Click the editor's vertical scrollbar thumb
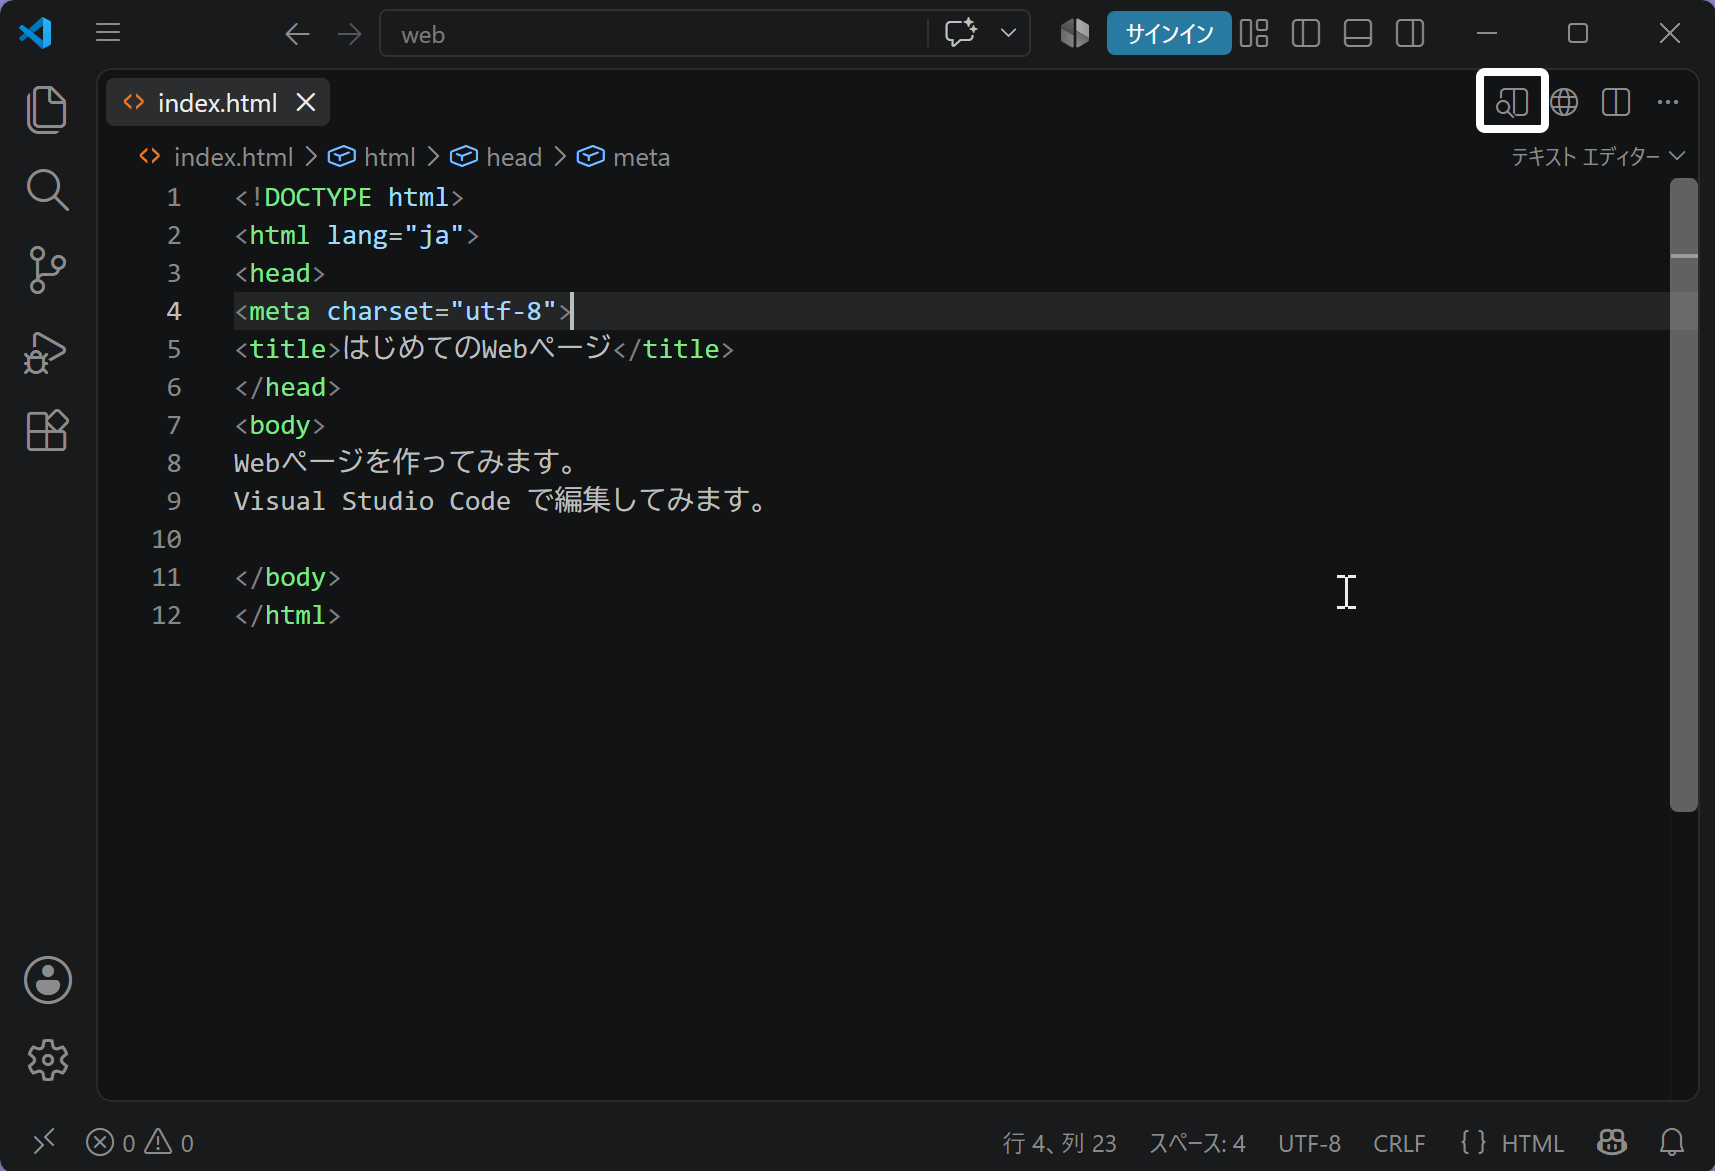 coord(1684,495)
